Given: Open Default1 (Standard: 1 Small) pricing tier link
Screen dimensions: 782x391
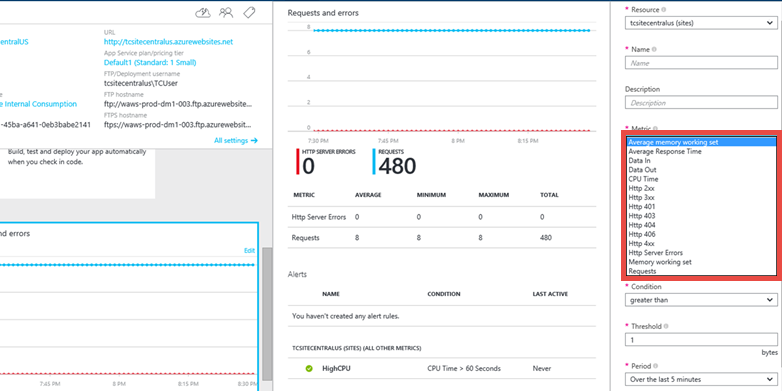Looking at the screenshot, I should coord(150,62).
